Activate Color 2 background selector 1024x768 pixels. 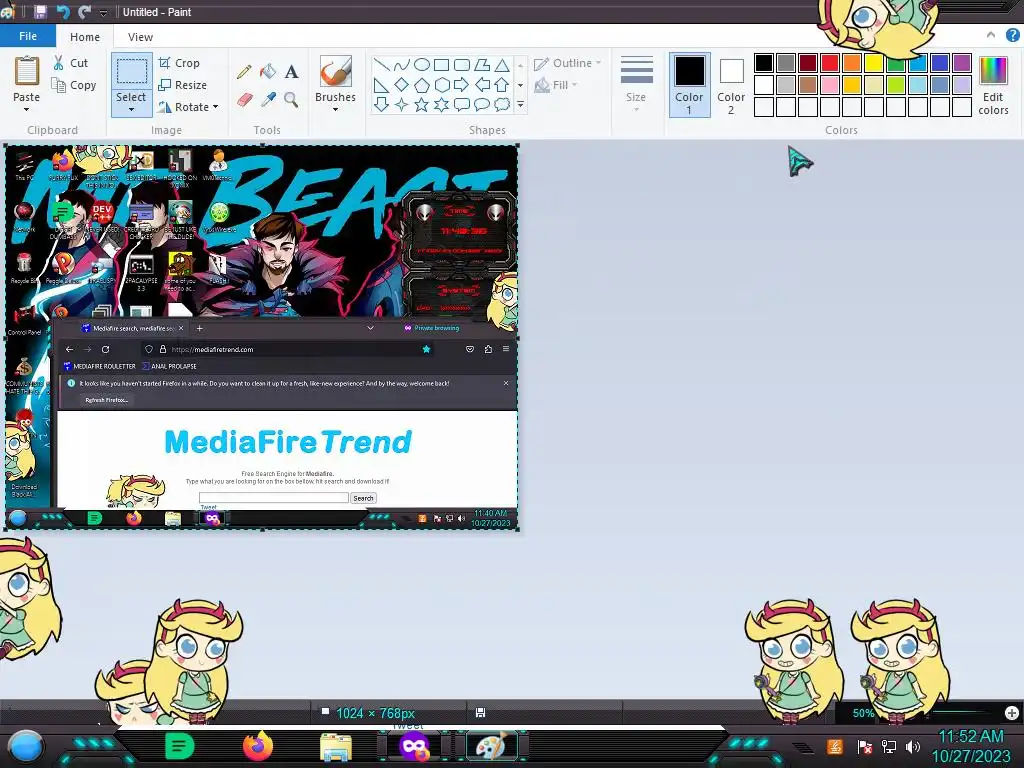pyautogui.click(x=731, y=85)
